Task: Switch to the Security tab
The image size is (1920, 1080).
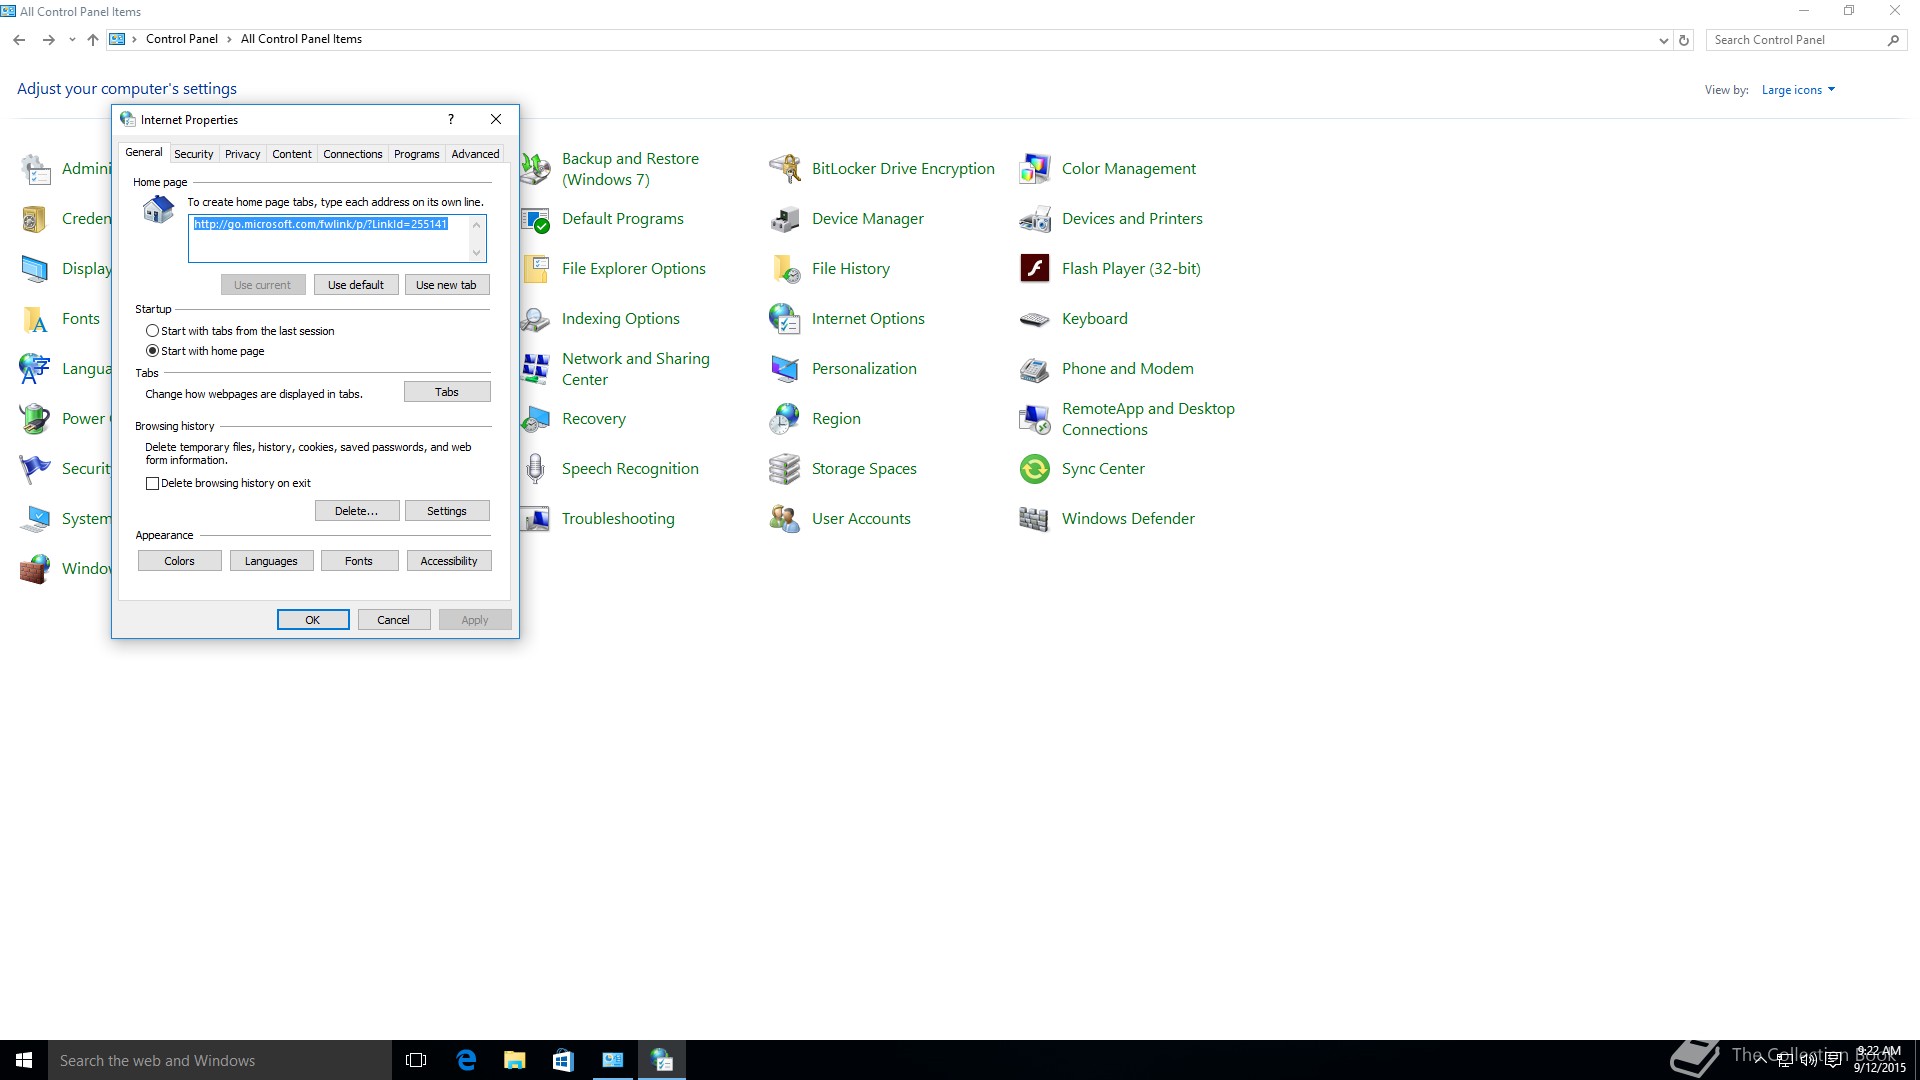Action: [x=193, y=154]
